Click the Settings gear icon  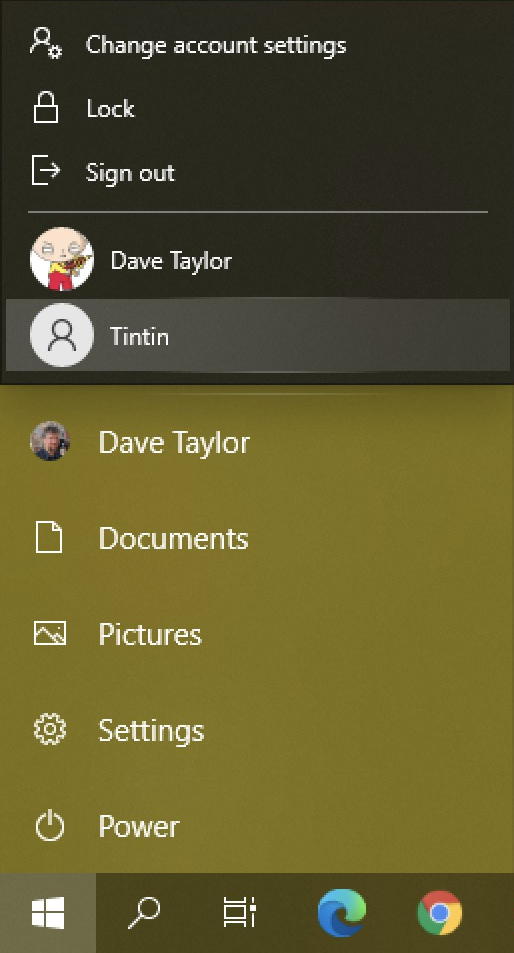coord(49,730)
